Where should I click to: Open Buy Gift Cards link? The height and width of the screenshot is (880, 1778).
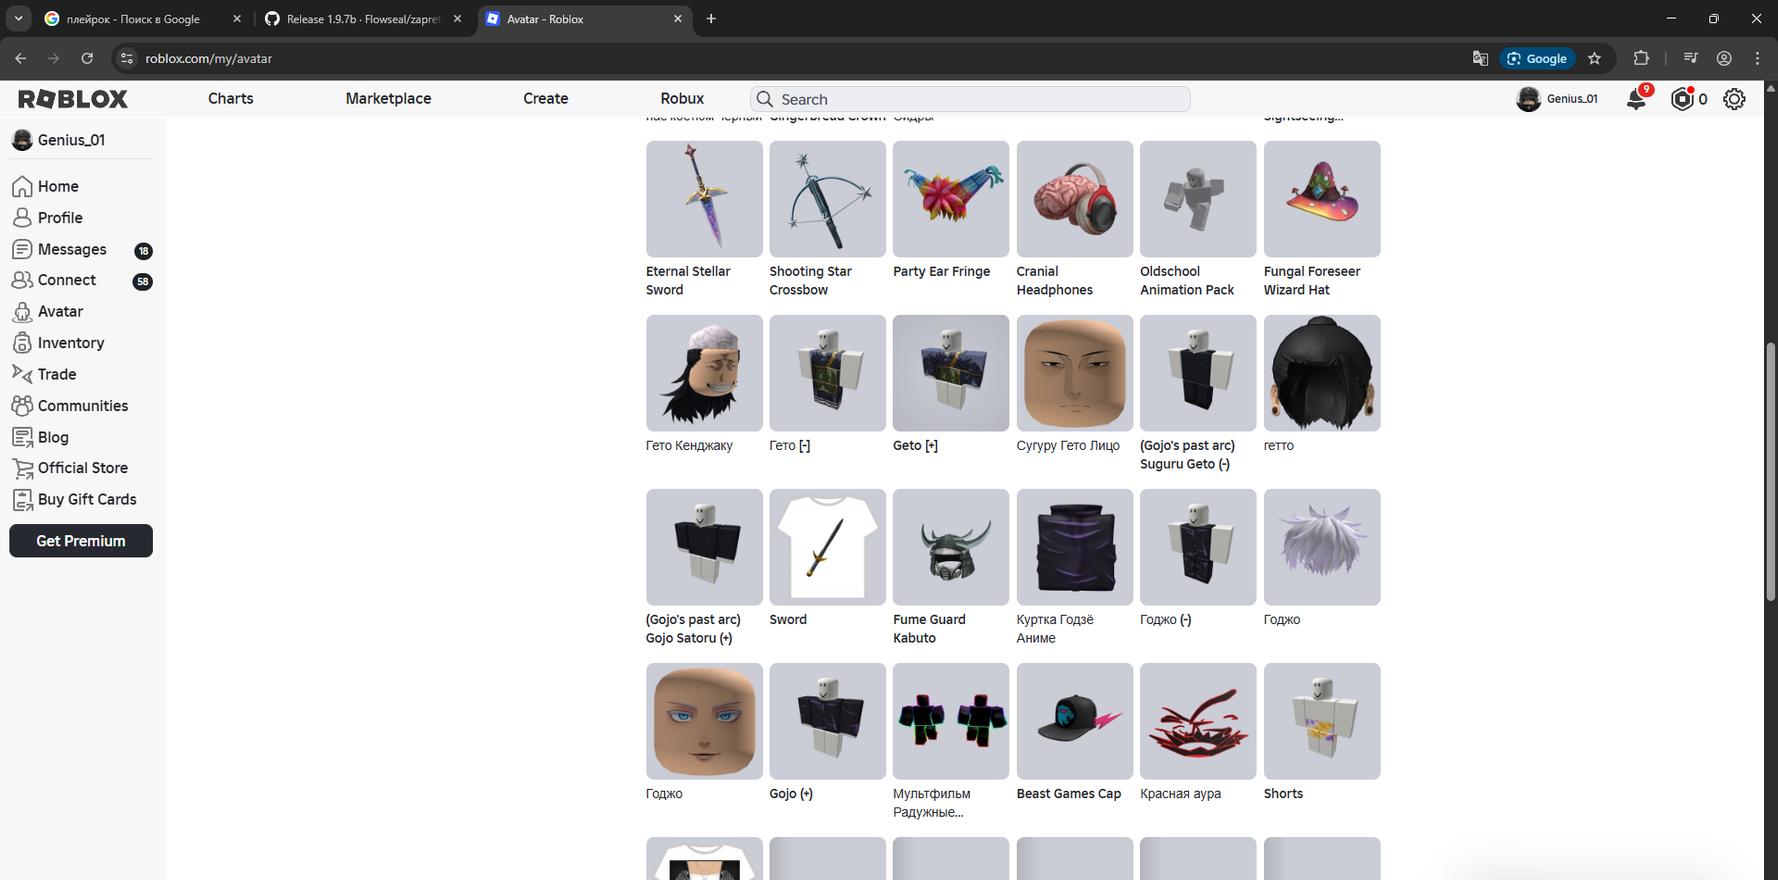coord(86,499)
